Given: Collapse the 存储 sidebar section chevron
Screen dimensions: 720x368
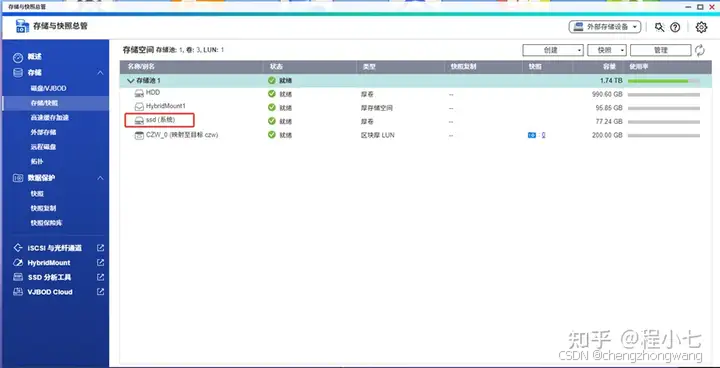Looking at the screenshot, I should tap(100, 73).
